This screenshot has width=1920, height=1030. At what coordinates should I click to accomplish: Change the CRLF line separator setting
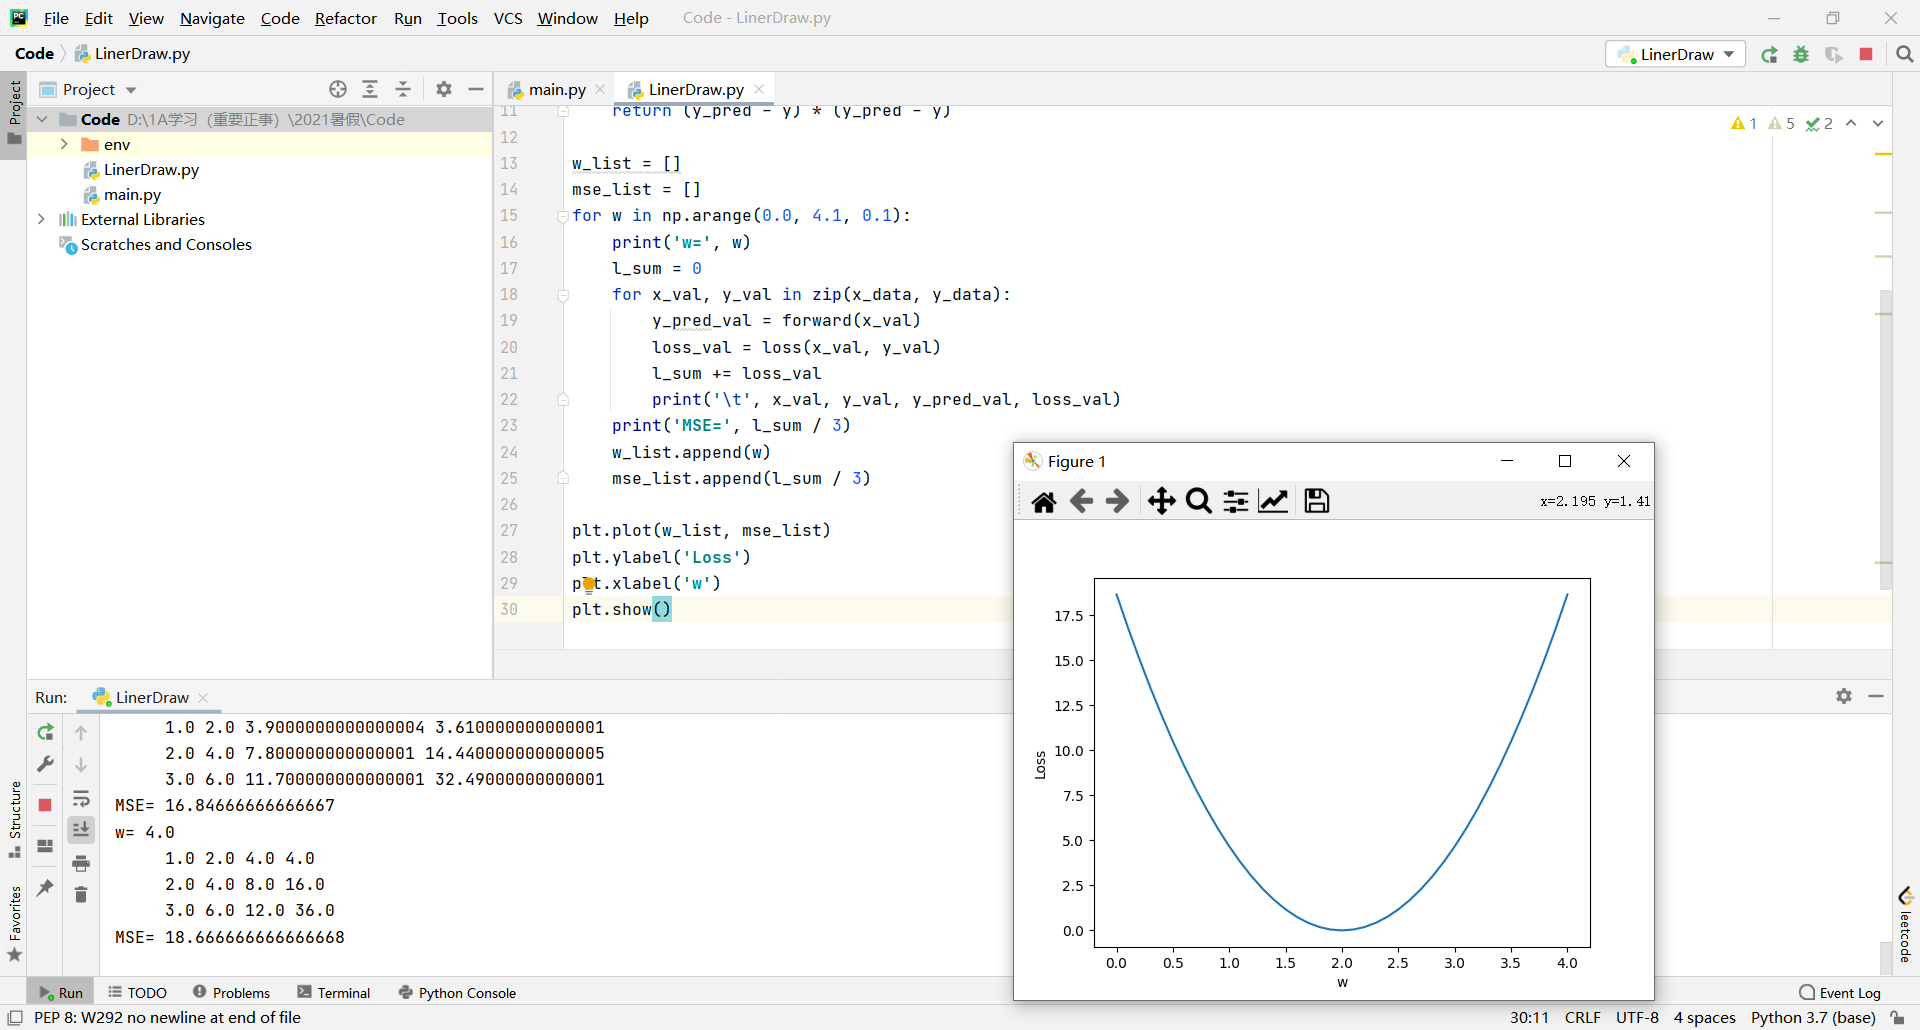coord(1582,1017)
